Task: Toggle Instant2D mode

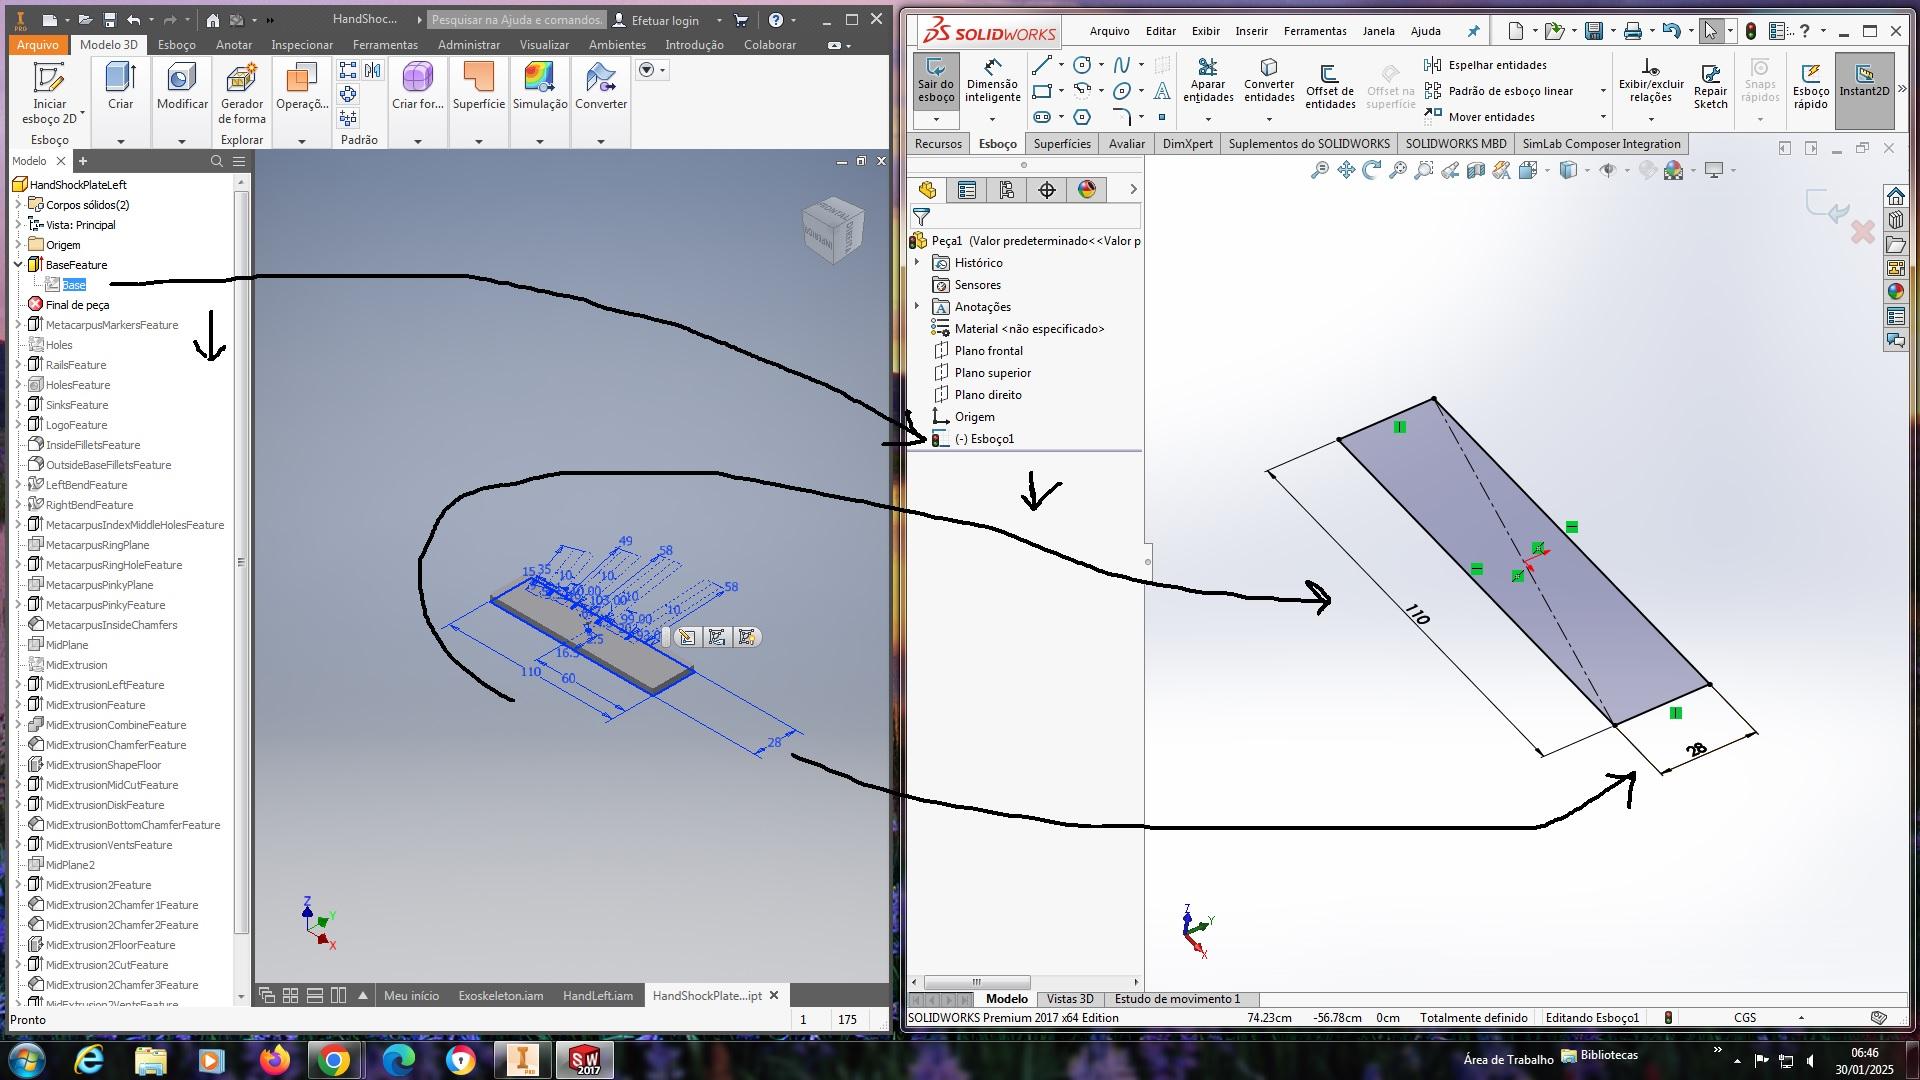Action: click(x=1864, y=80)
